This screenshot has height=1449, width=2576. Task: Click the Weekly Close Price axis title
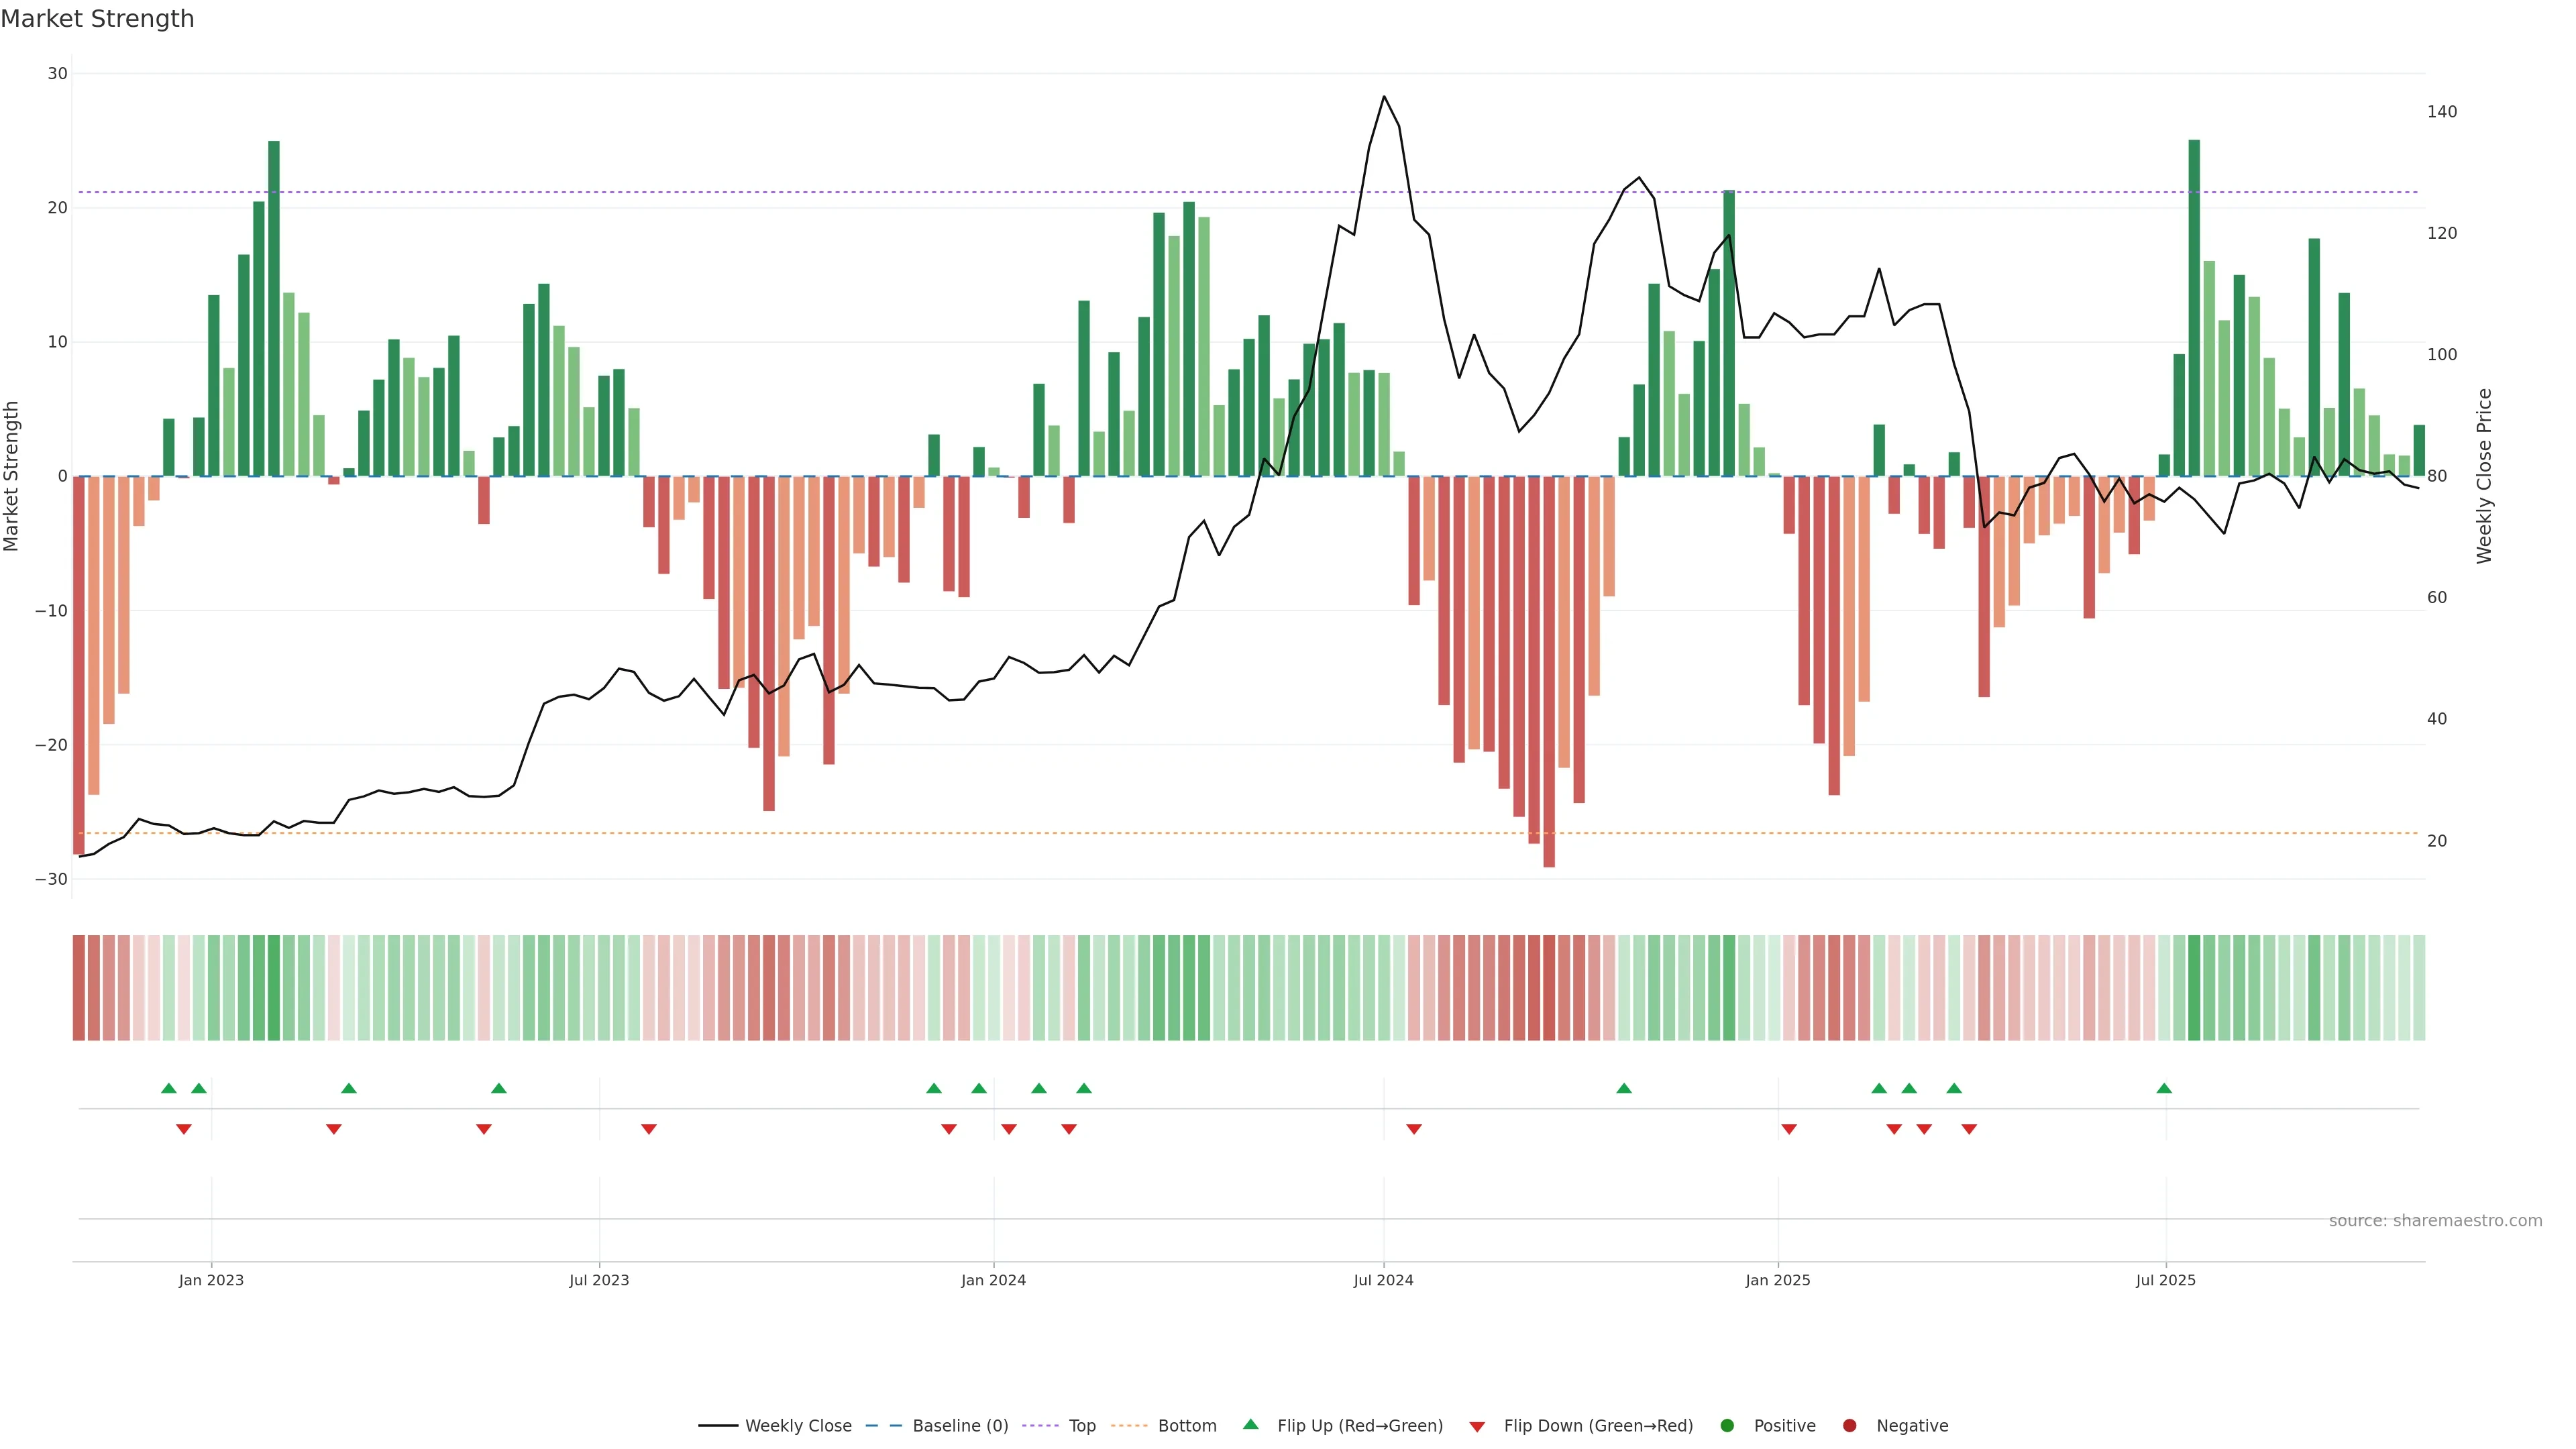(2484, 476)
